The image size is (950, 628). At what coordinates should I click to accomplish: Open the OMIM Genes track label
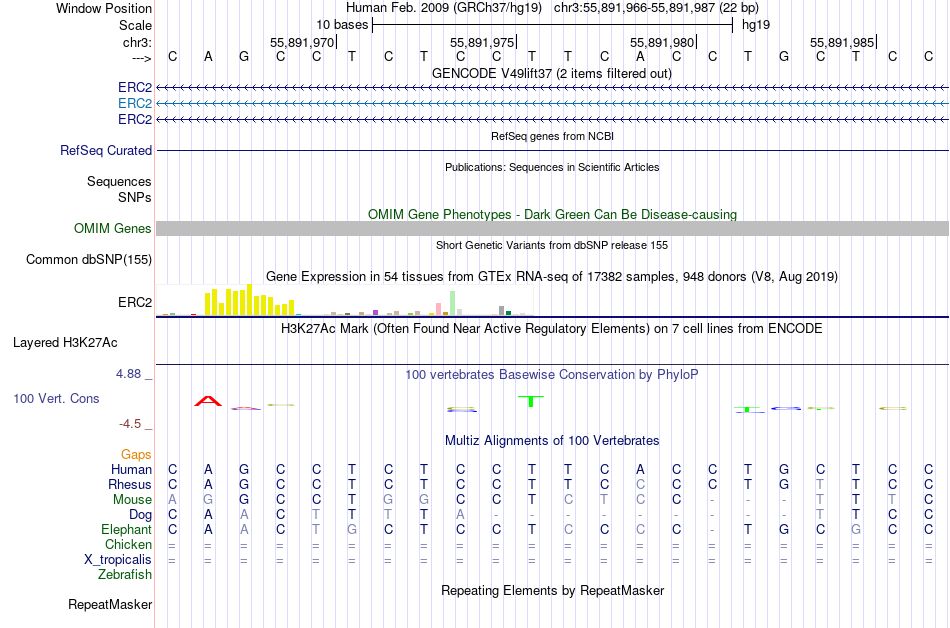pyautogui.click(x=113, y=228)
